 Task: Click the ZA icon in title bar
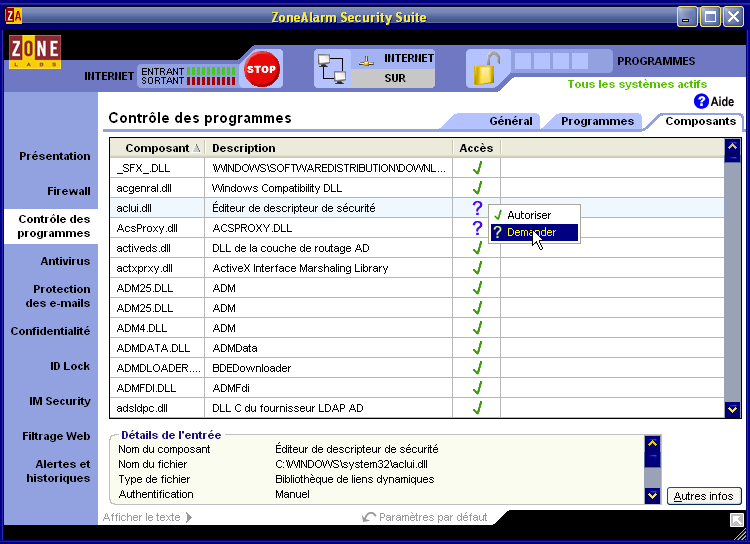click(x=13, y=16)
